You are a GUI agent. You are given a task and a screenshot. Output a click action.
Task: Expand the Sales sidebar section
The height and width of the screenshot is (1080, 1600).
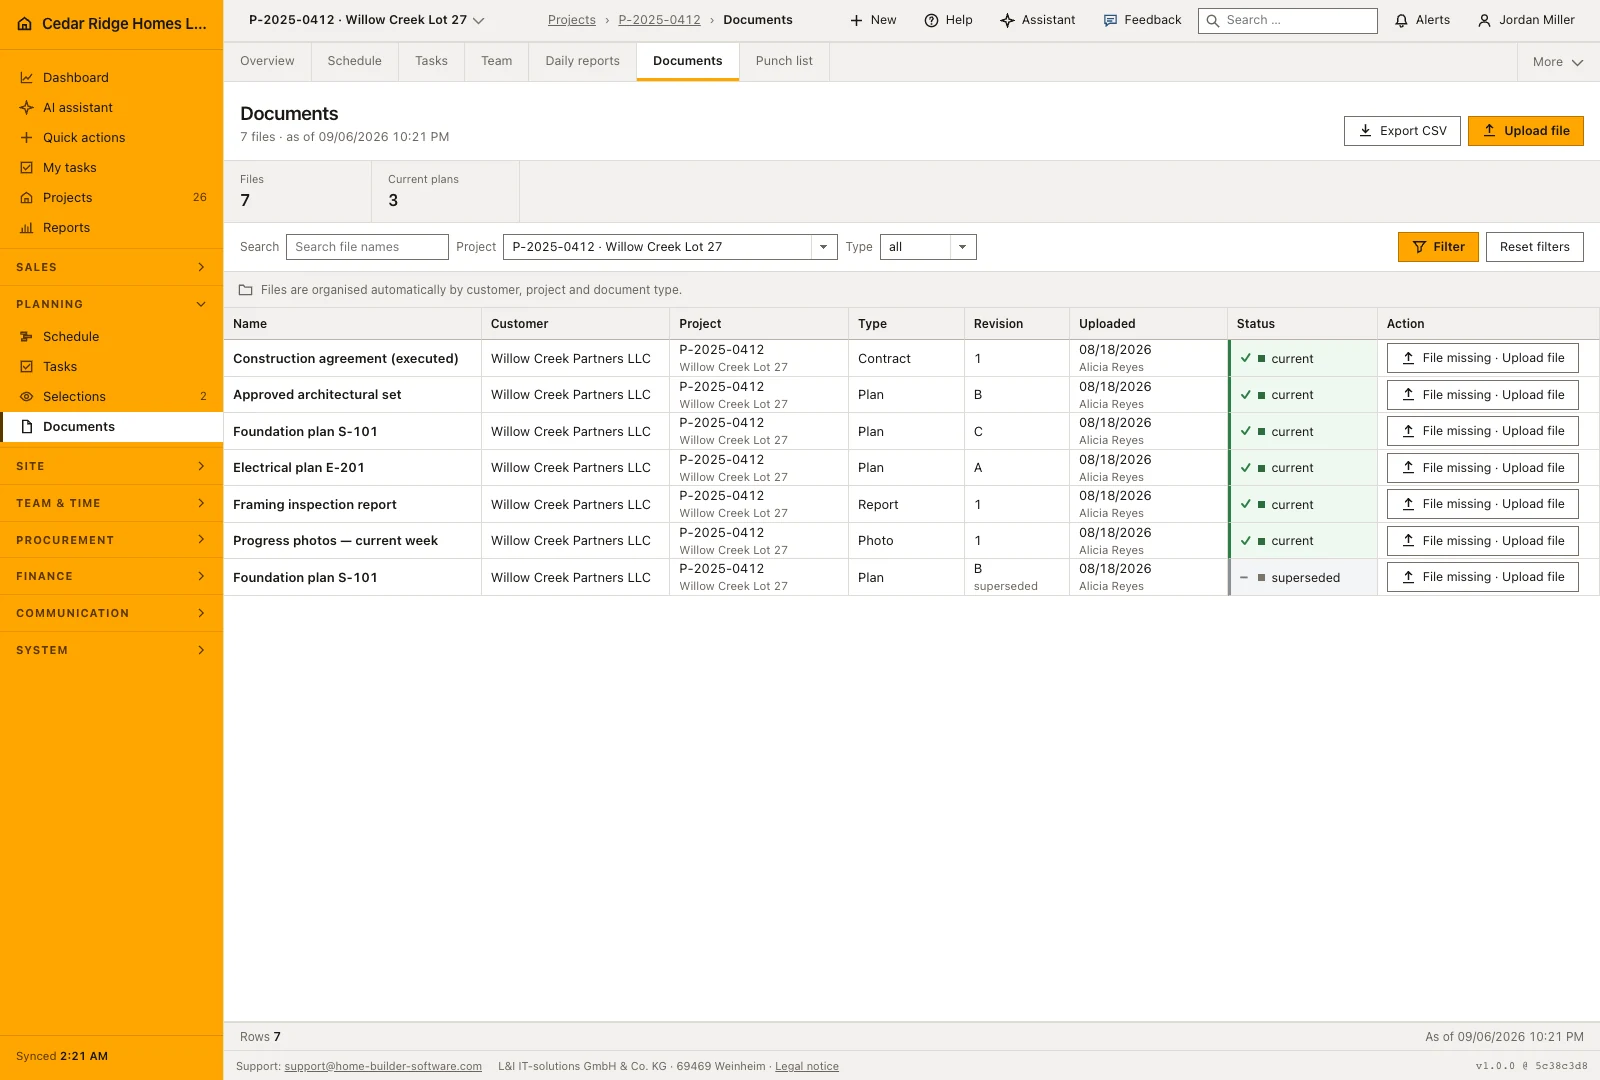[111, 267]
